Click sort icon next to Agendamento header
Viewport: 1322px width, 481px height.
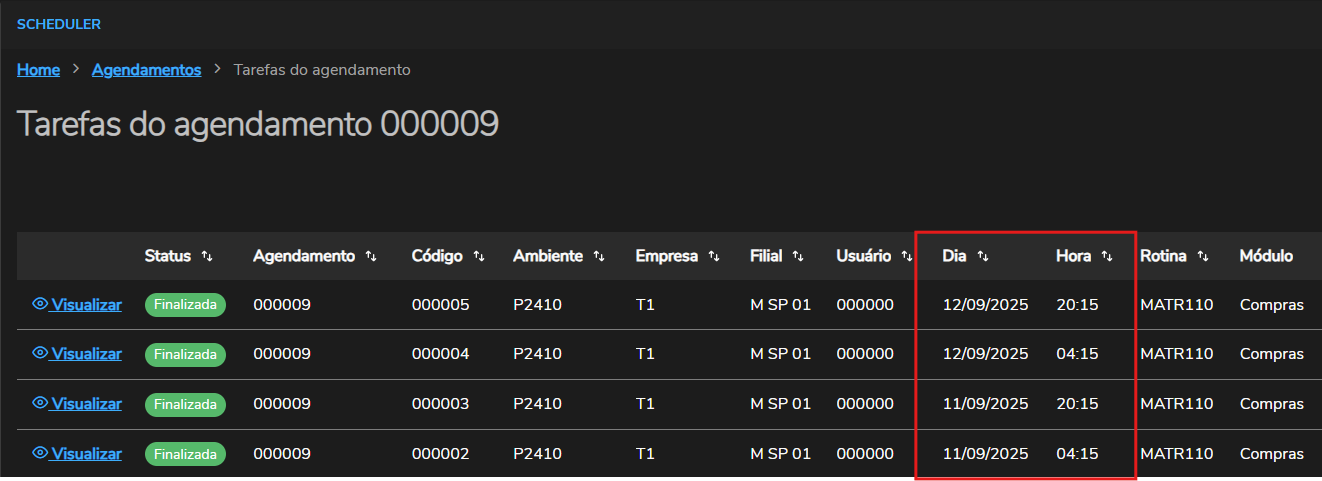371,256
